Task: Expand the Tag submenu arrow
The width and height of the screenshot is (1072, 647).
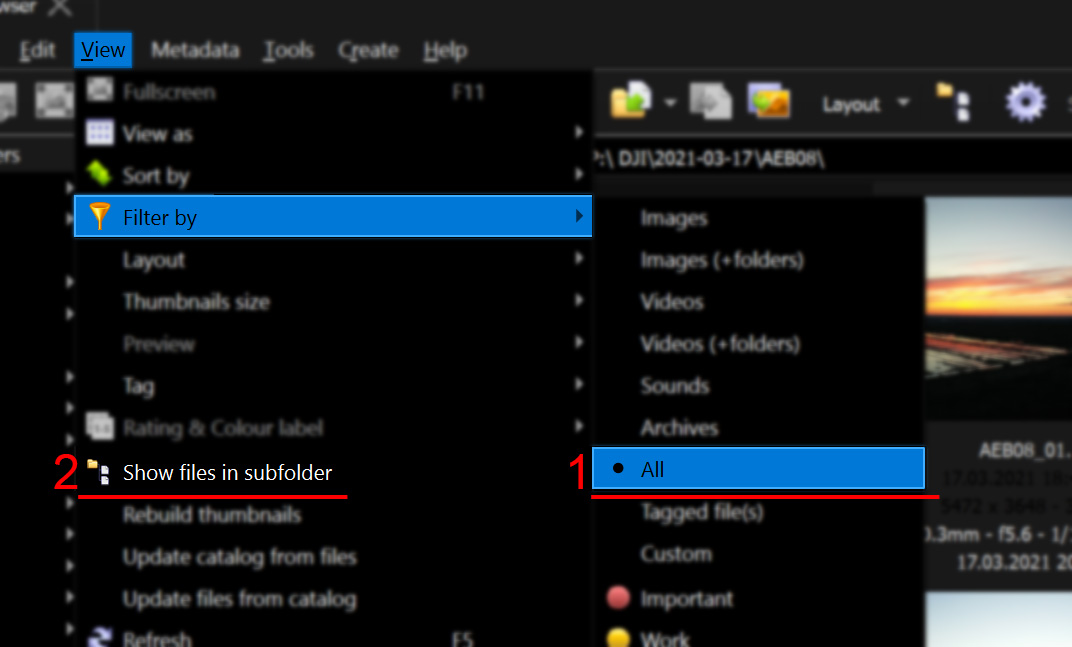Action: [x=579, y=384]
